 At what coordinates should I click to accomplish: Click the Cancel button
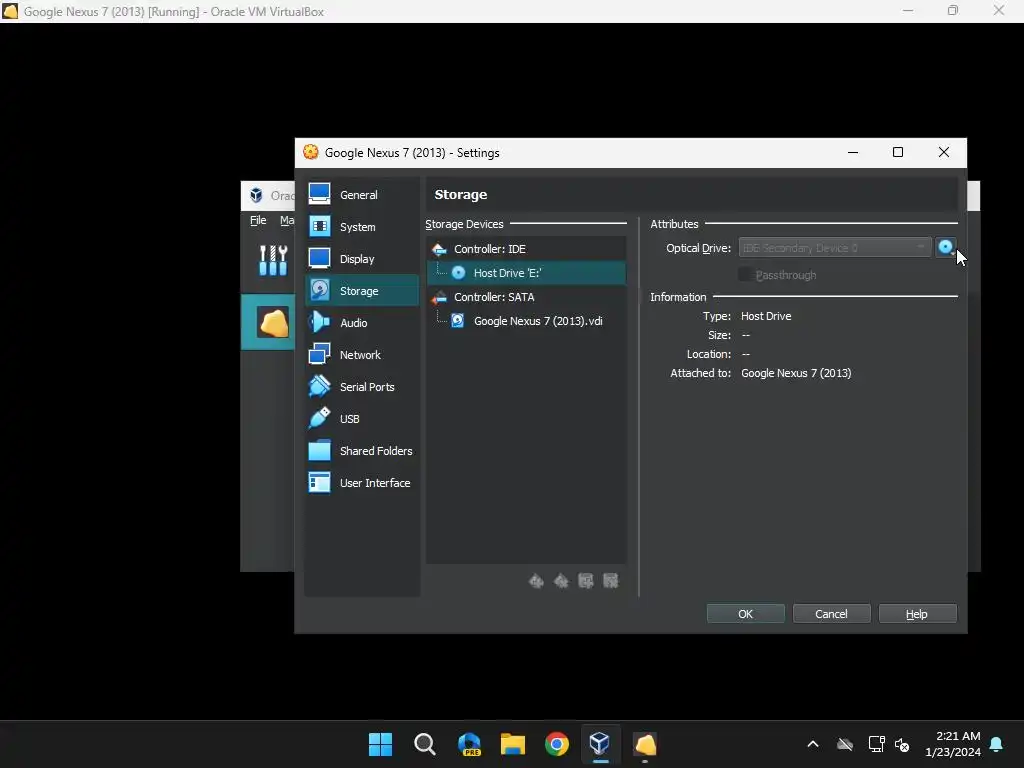(x=831, y=614)
